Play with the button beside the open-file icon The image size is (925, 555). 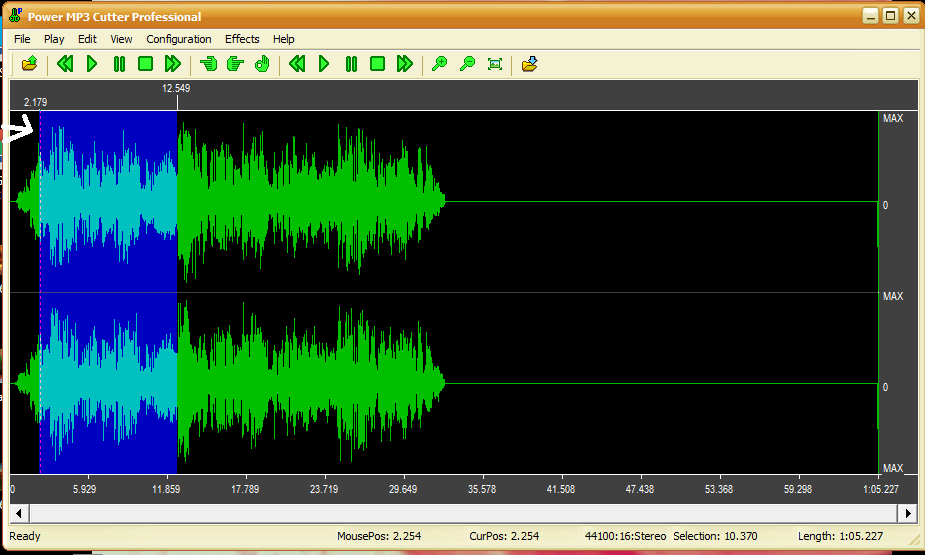tap(92, 64)
